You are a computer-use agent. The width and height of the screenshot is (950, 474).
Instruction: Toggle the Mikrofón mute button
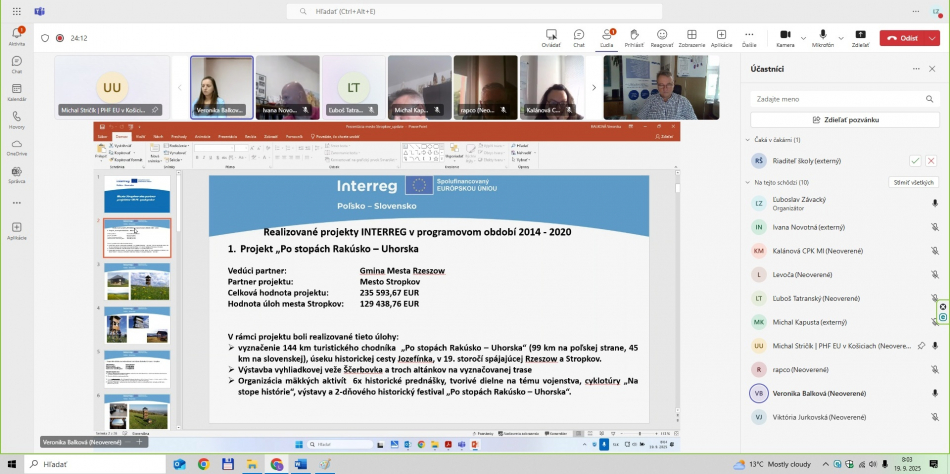822,37
